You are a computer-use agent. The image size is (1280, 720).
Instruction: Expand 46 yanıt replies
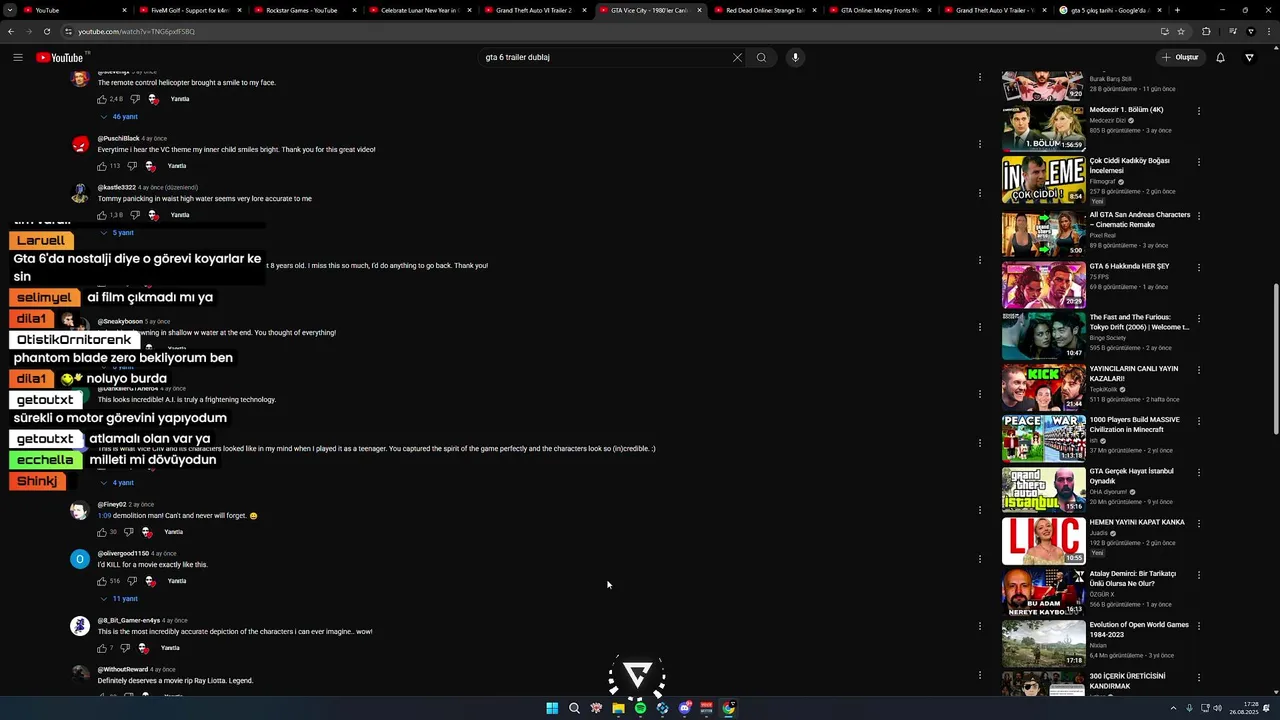(119, 117)
